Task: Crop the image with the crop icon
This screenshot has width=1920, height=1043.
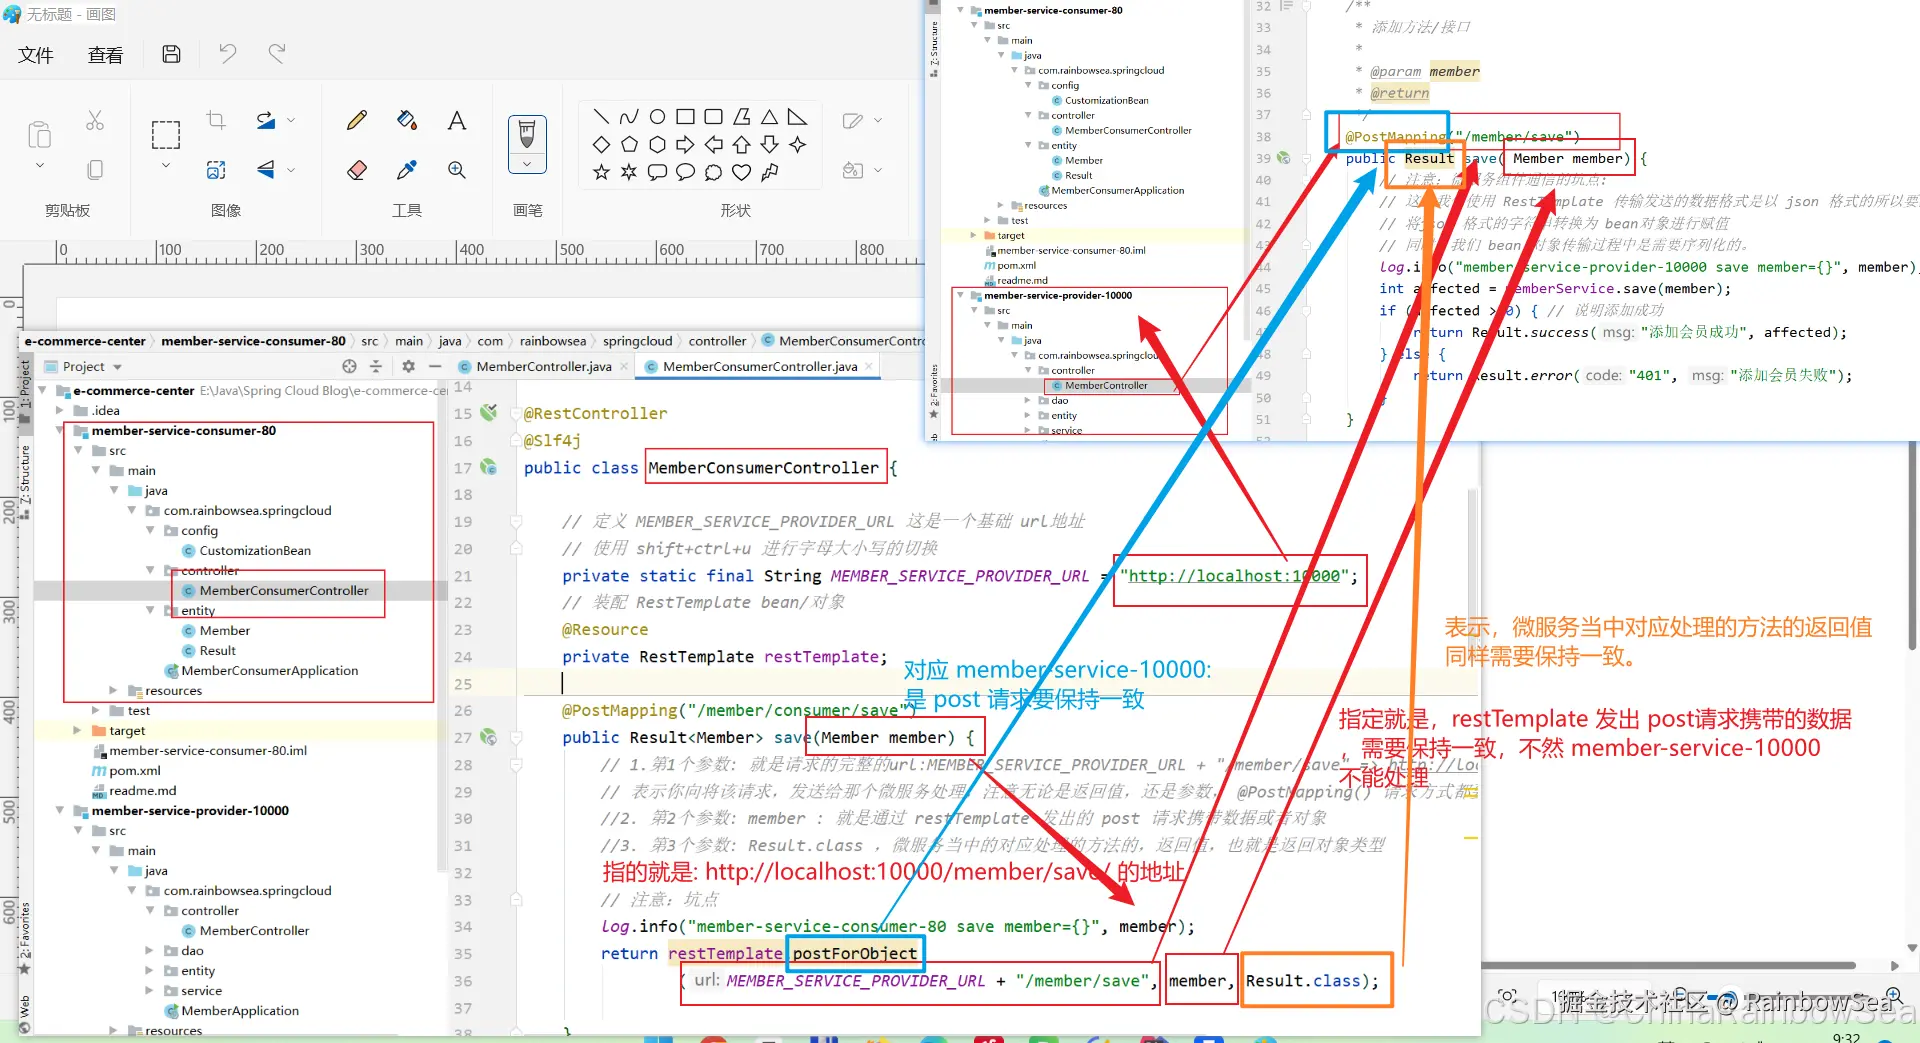Action: click(x=216, y=121)
